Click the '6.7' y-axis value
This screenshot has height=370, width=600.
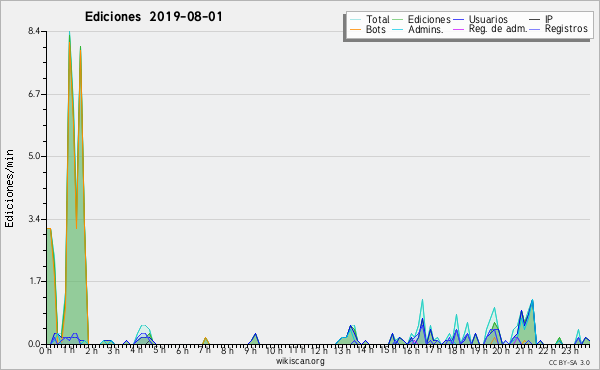click(34, 94)
